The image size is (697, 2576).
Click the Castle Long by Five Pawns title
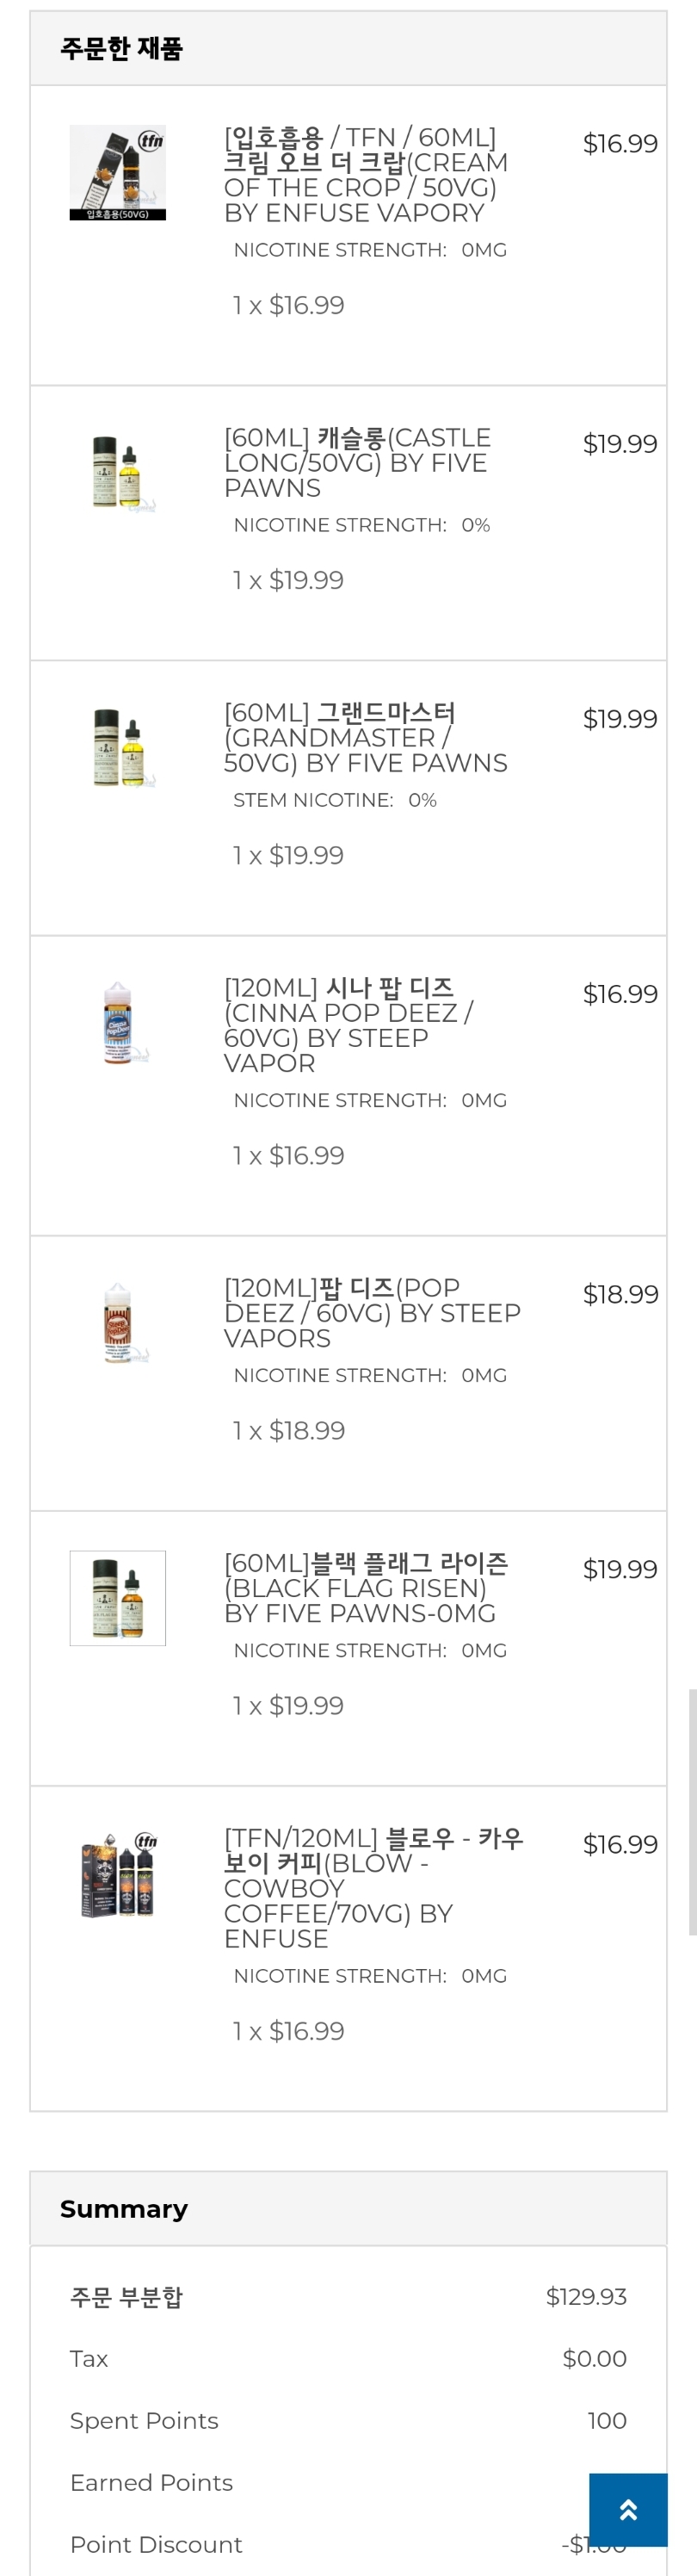click(357, 463)
